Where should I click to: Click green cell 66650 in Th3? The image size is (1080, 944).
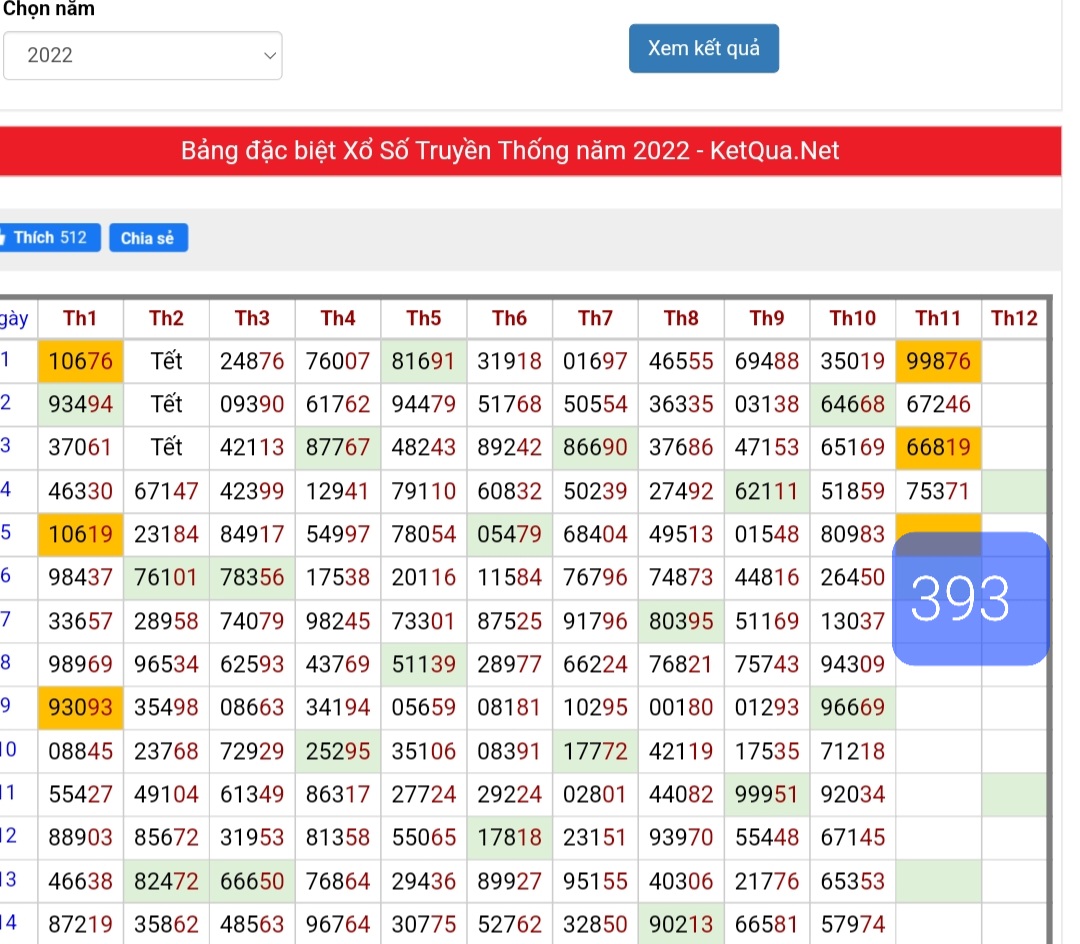[x=252, y=881]
